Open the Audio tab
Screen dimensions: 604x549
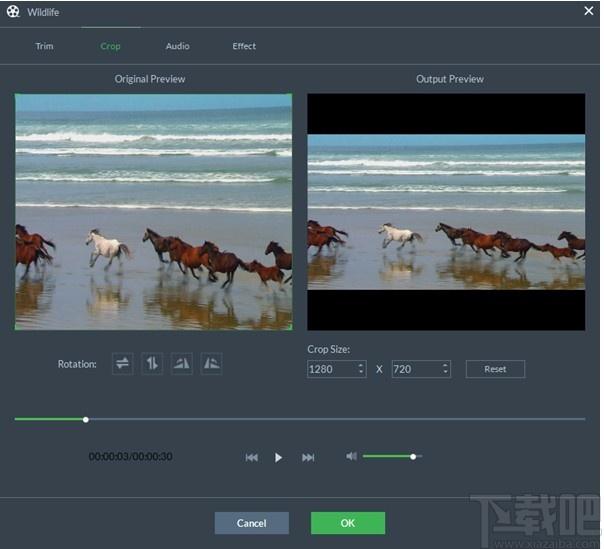coord(178,46)
